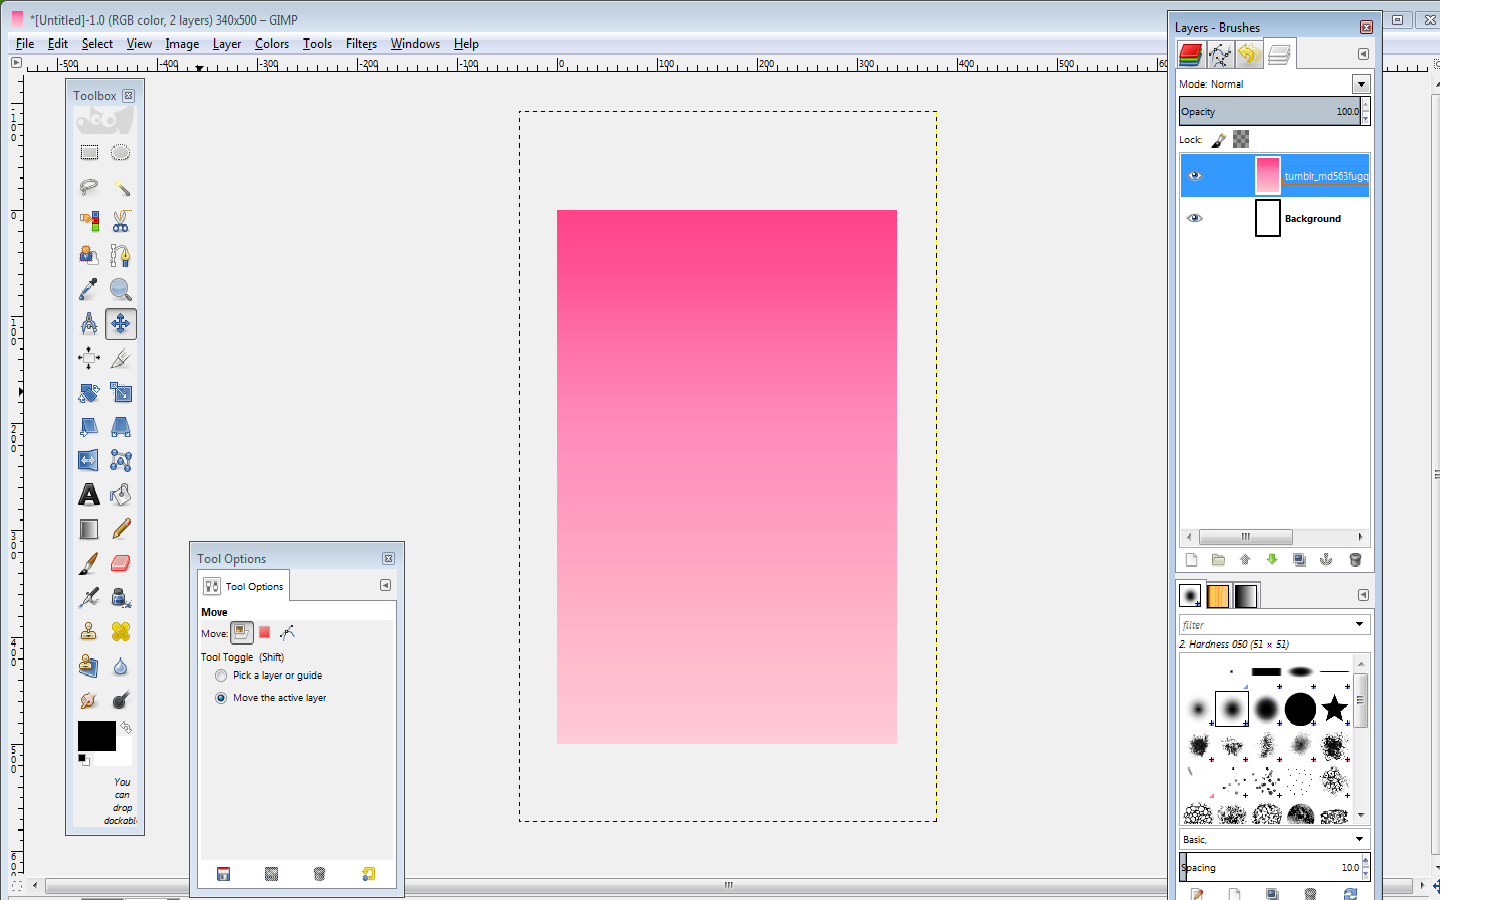Pick the Pencil tool

pyautogui.click(x=121, y=529)
